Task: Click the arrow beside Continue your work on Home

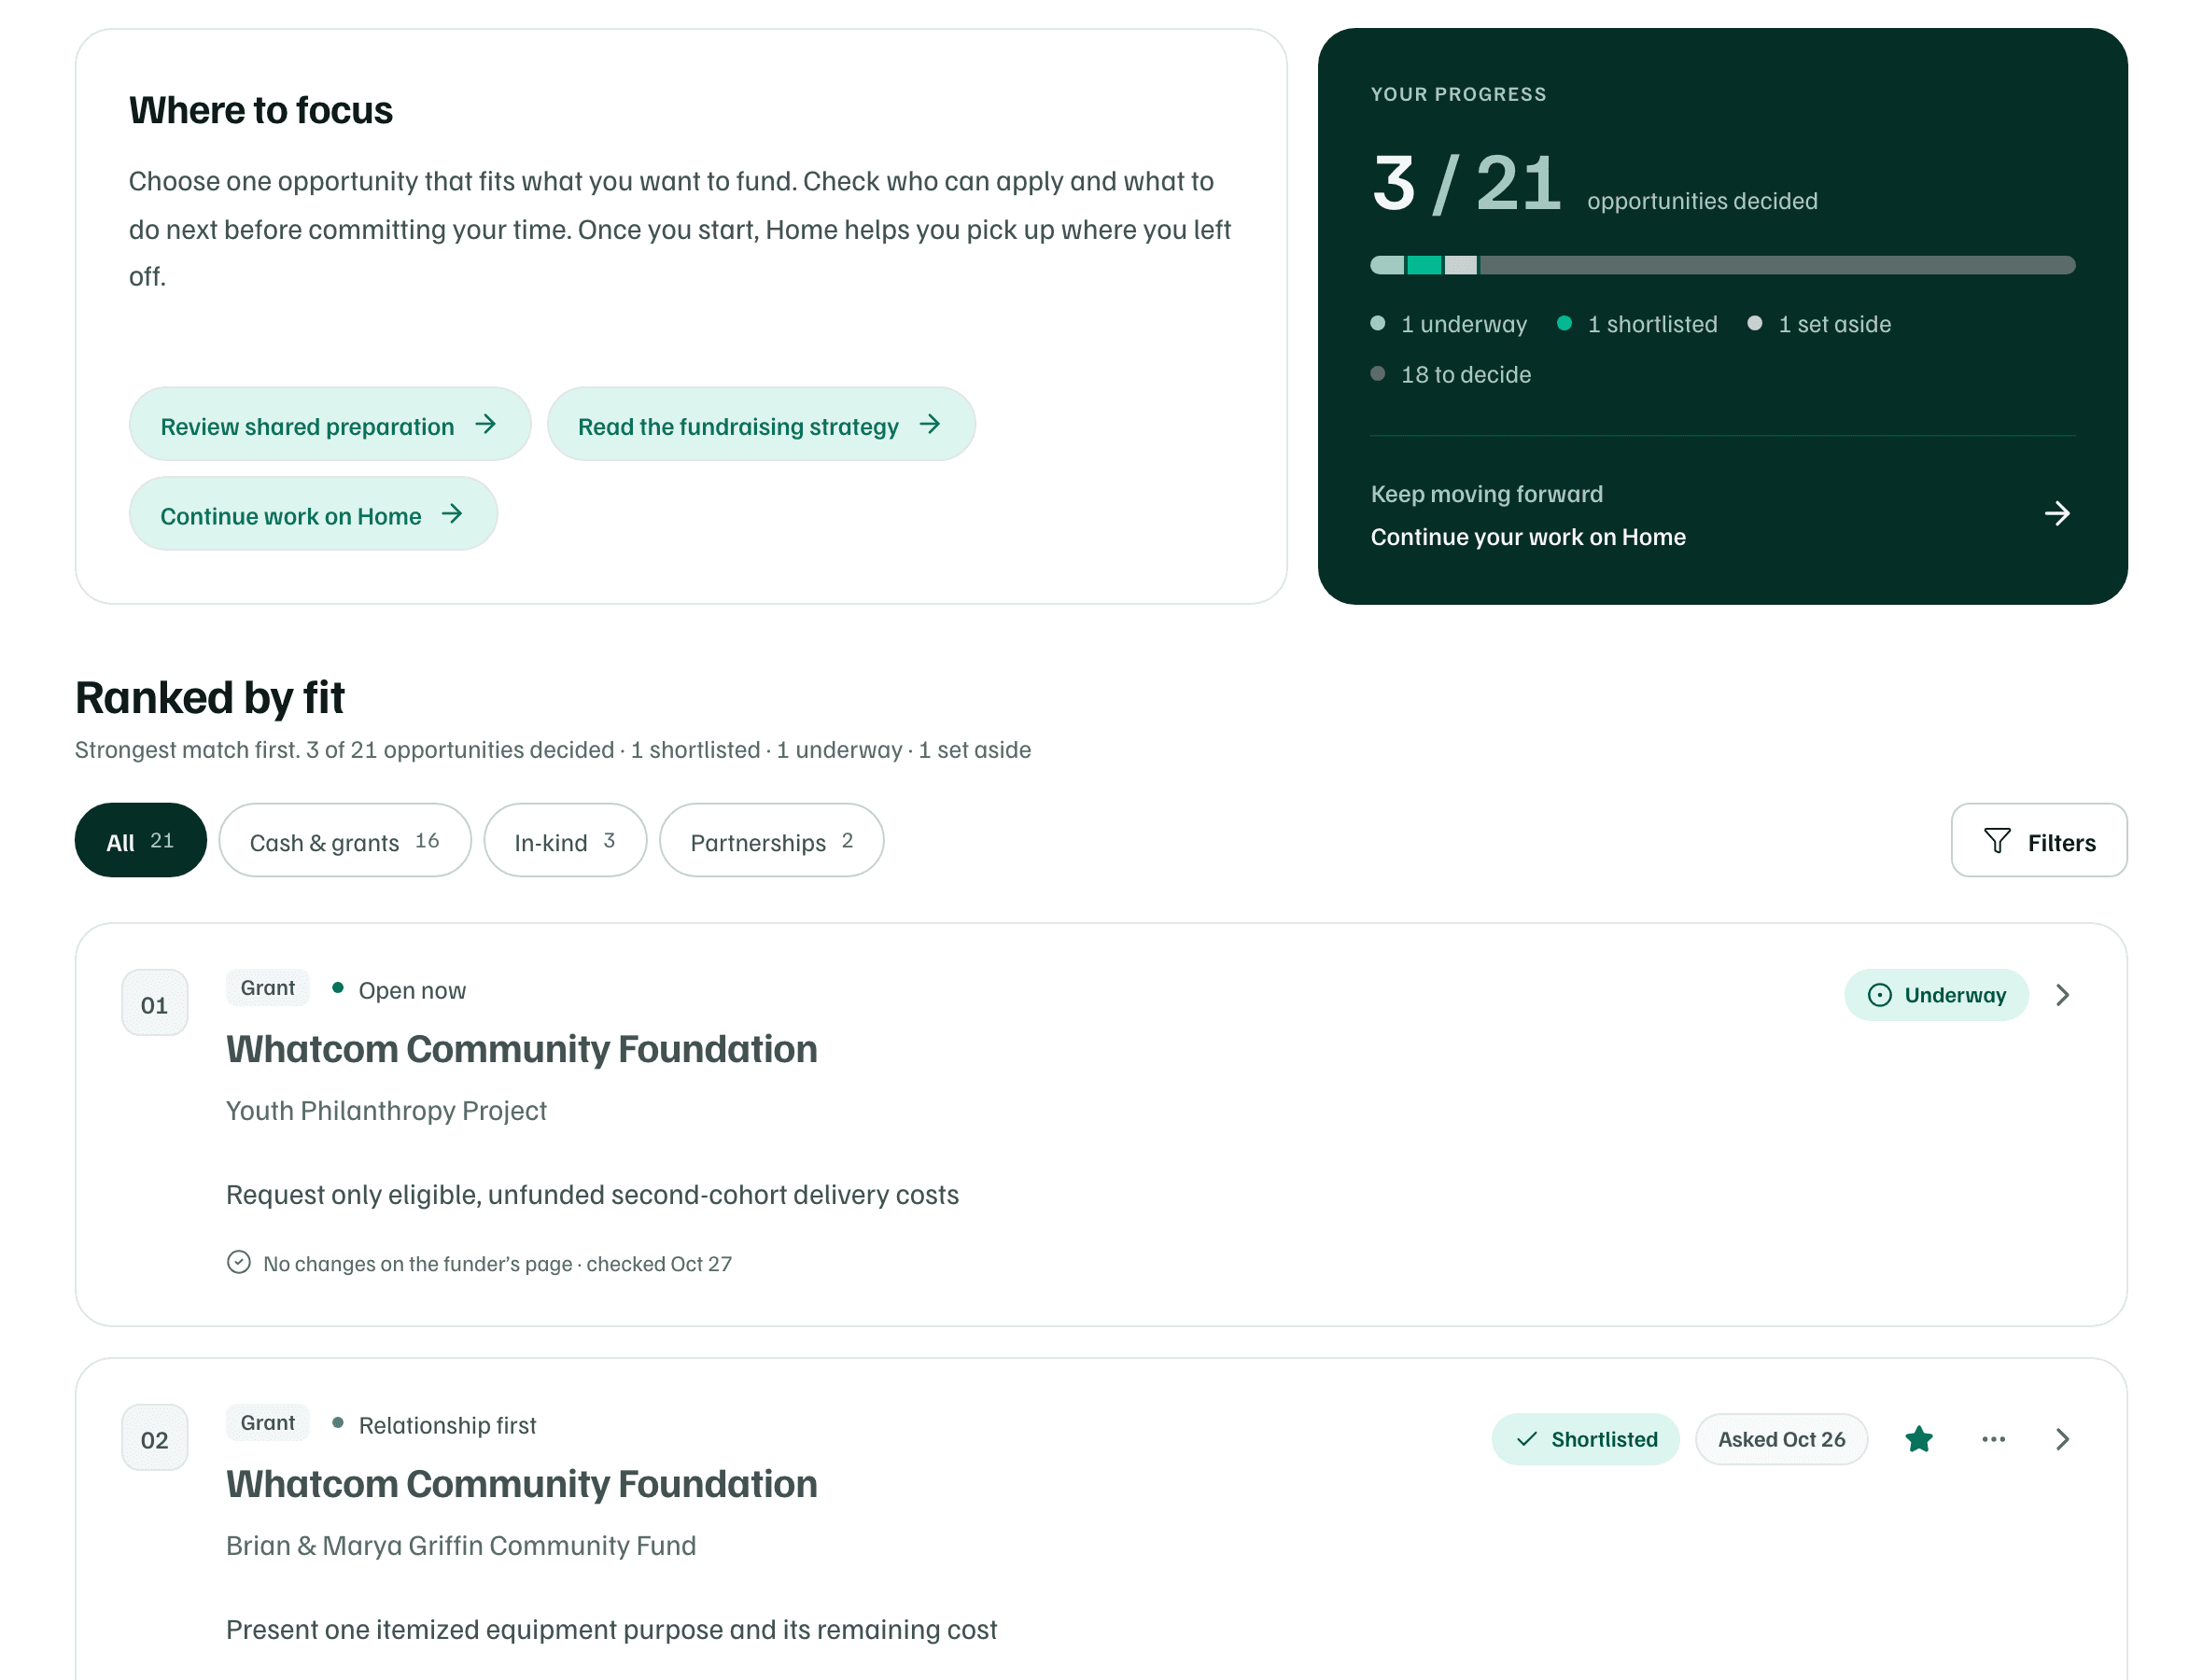Action: pos(2057,514)
